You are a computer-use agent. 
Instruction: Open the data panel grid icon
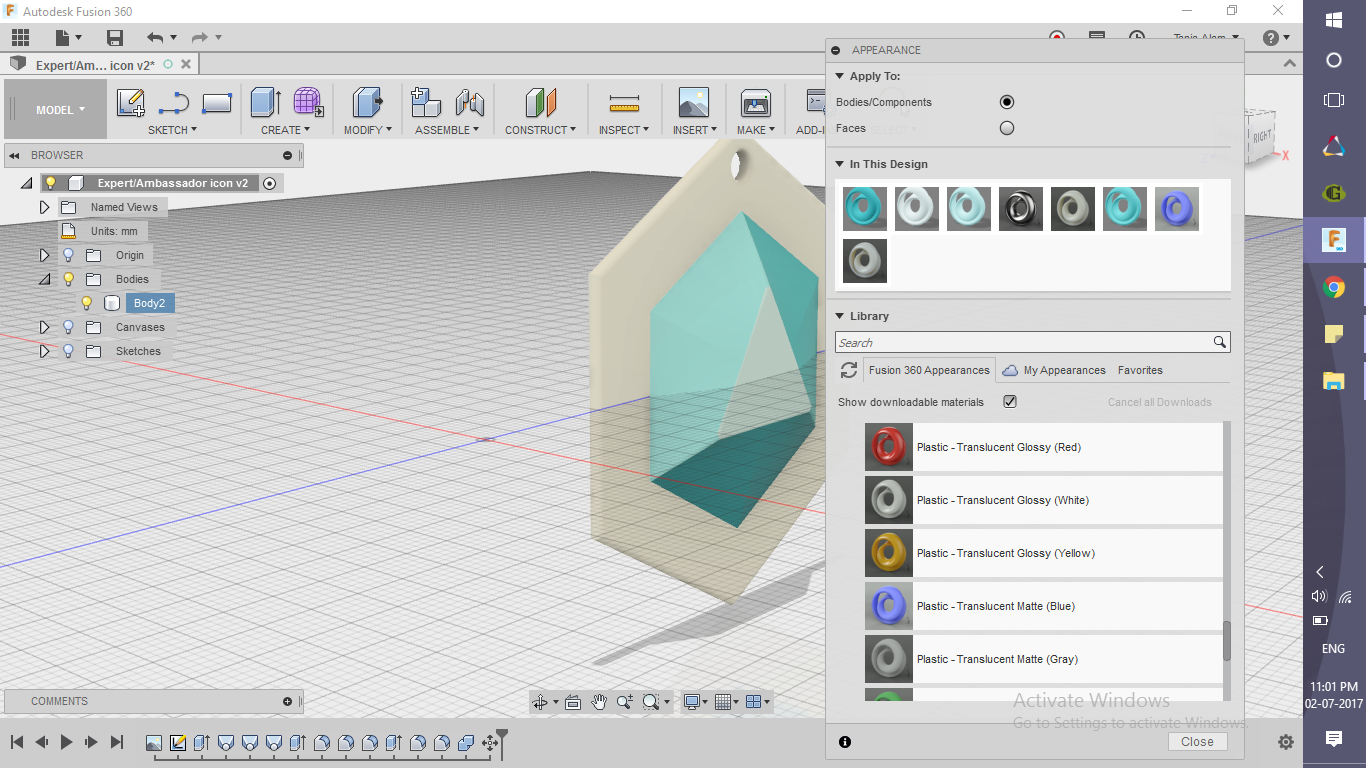click(x=20, y=38)
